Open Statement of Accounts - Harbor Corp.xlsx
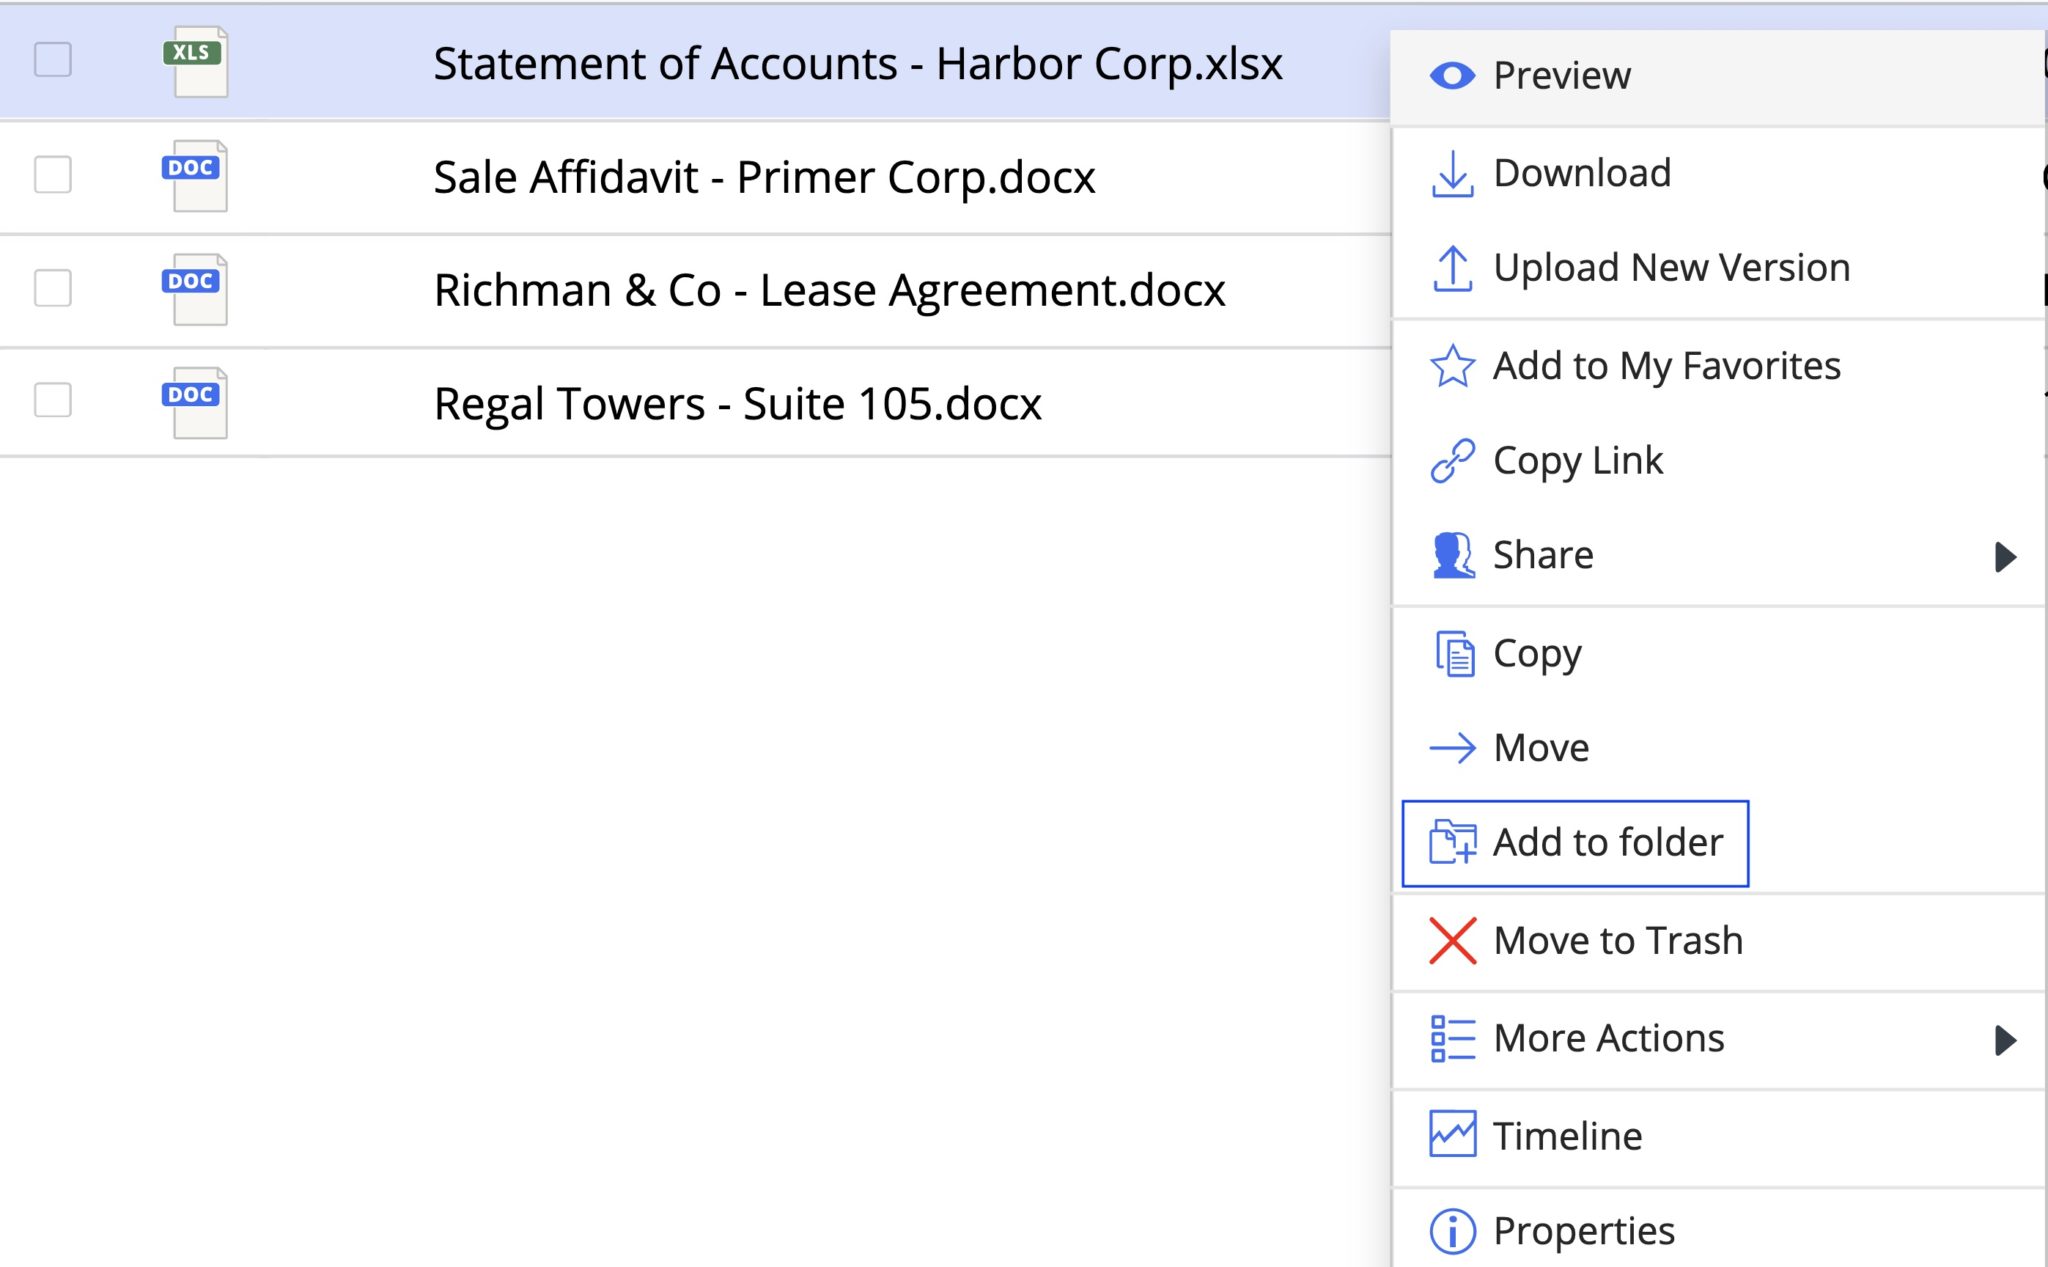 tap(858, 63)
